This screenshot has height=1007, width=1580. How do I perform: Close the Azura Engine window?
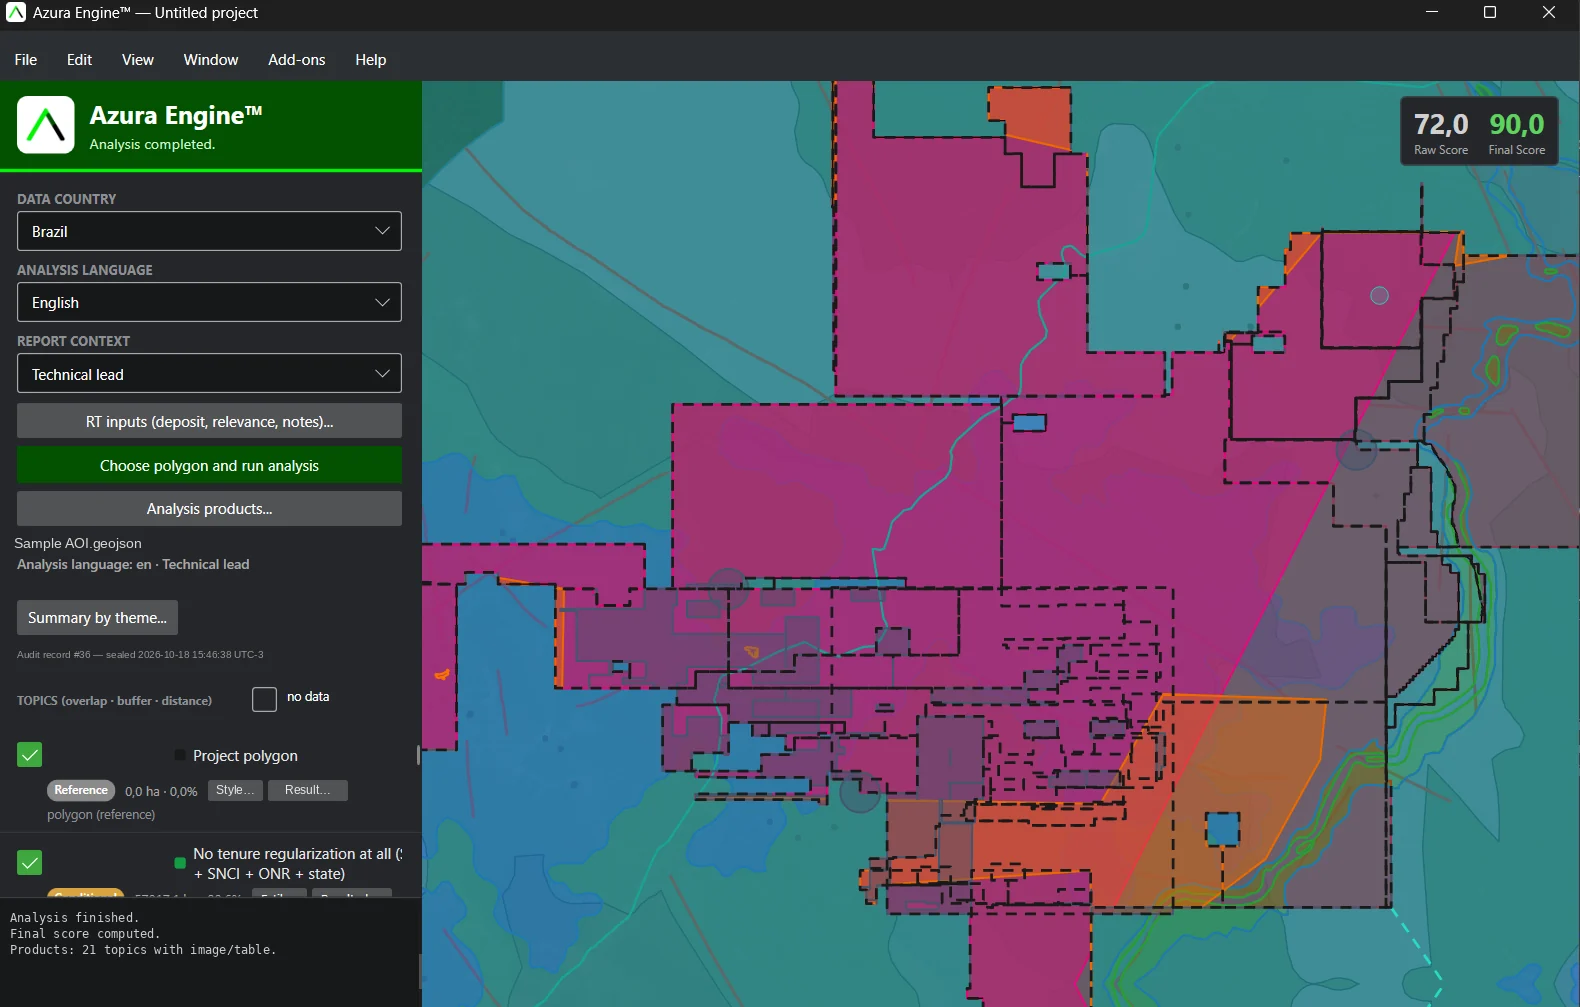(x=1549, y=13)
